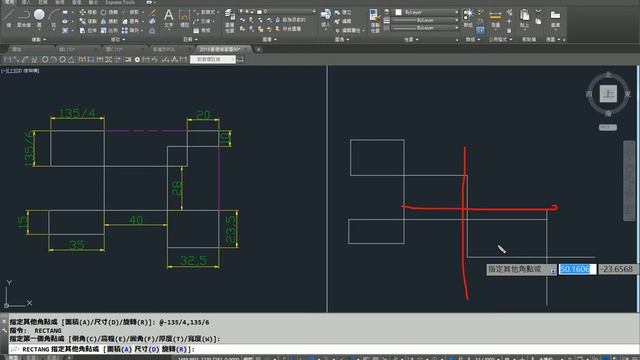Open the Start file tab
The width and height of the screenshot is (640, 360).
(17, 49)
